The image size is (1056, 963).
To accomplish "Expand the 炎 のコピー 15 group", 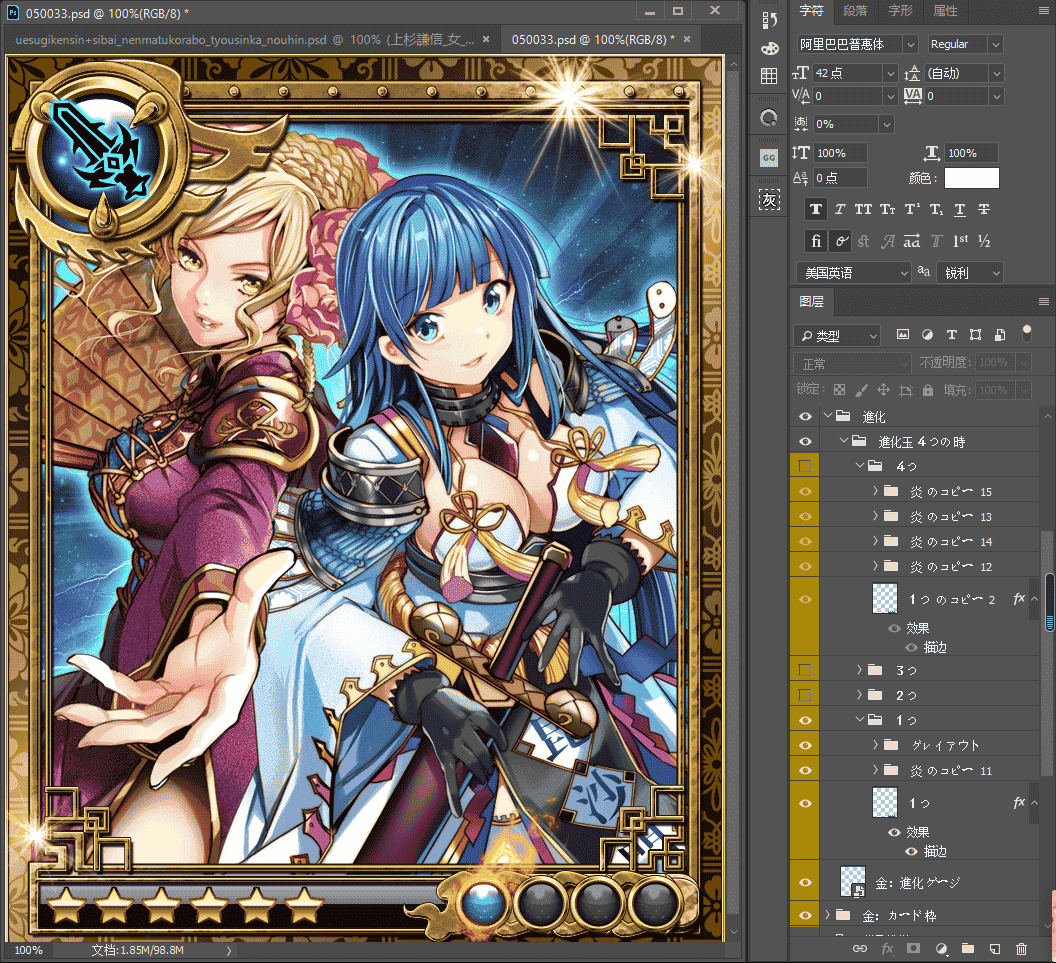I will [x=876, y=491].
